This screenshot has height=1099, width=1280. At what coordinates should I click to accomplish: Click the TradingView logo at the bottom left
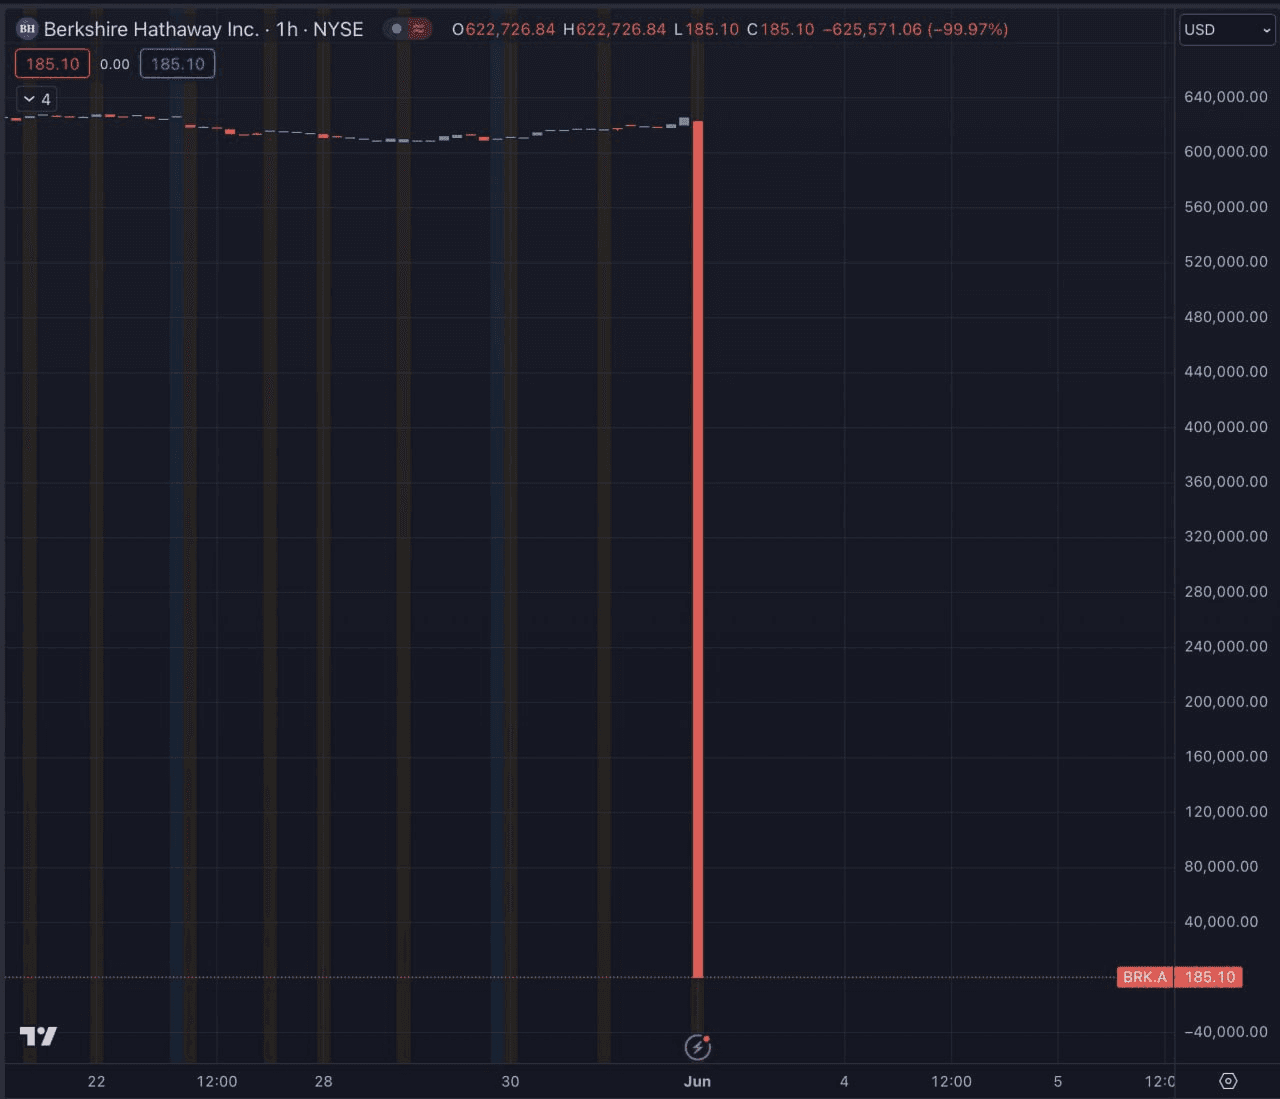[x=38, y=1036]
